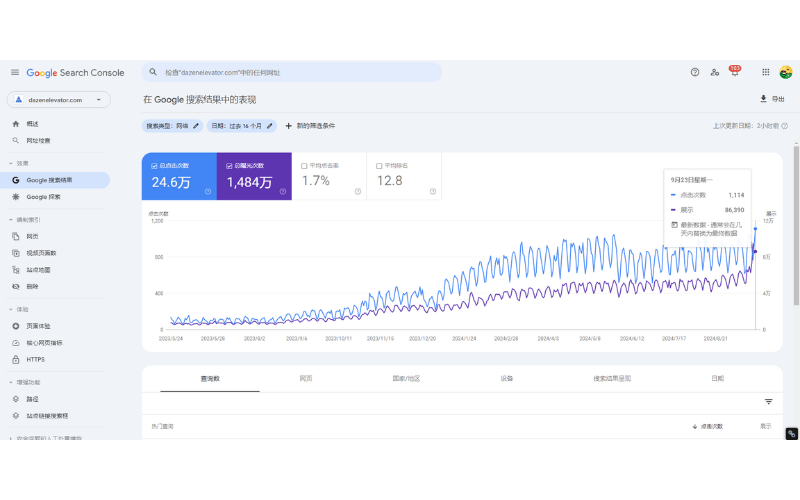Add a new filter condition 新的筛选条件
The width and height of the screenshot is (800, 500).
tap(310, 126)
